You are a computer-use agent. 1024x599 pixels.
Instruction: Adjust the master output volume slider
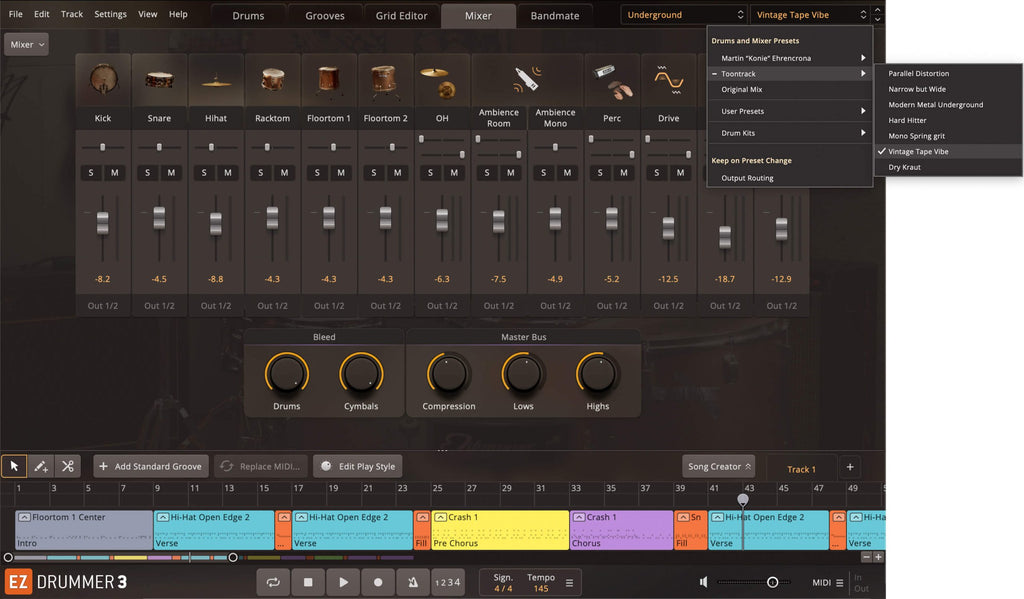[753, 582]
